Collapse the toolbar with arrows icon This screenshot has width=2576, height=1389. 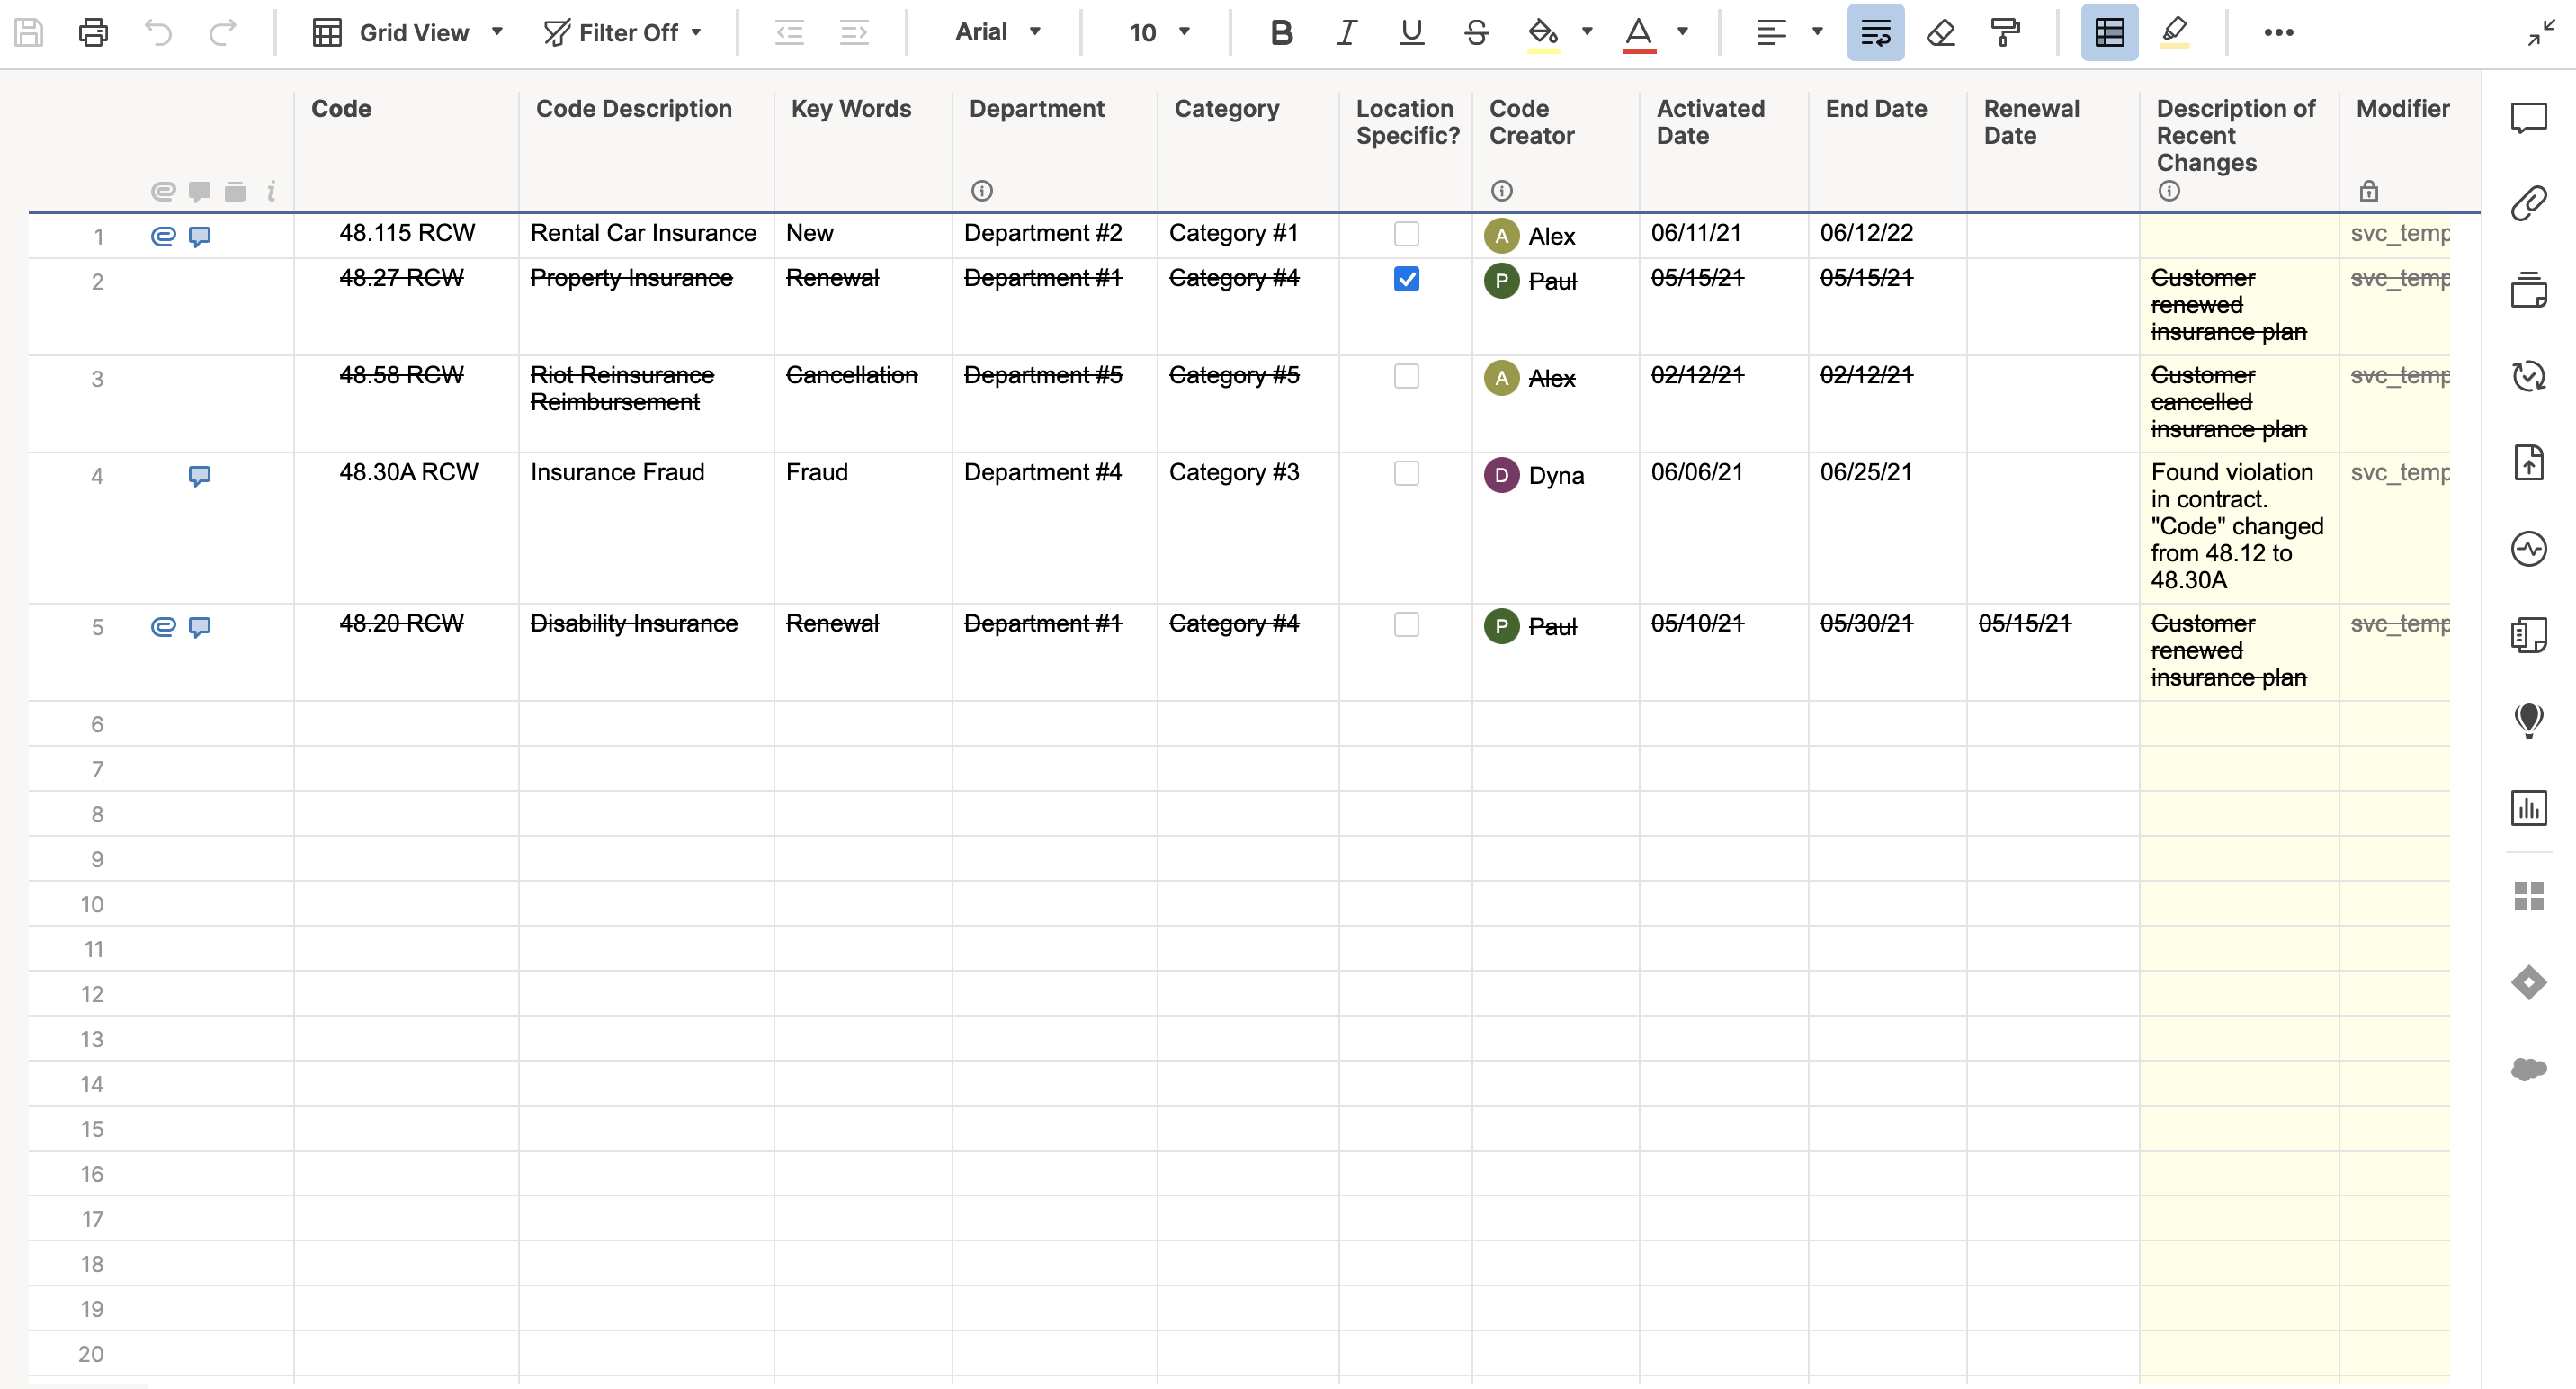[x=2541, y=33]
